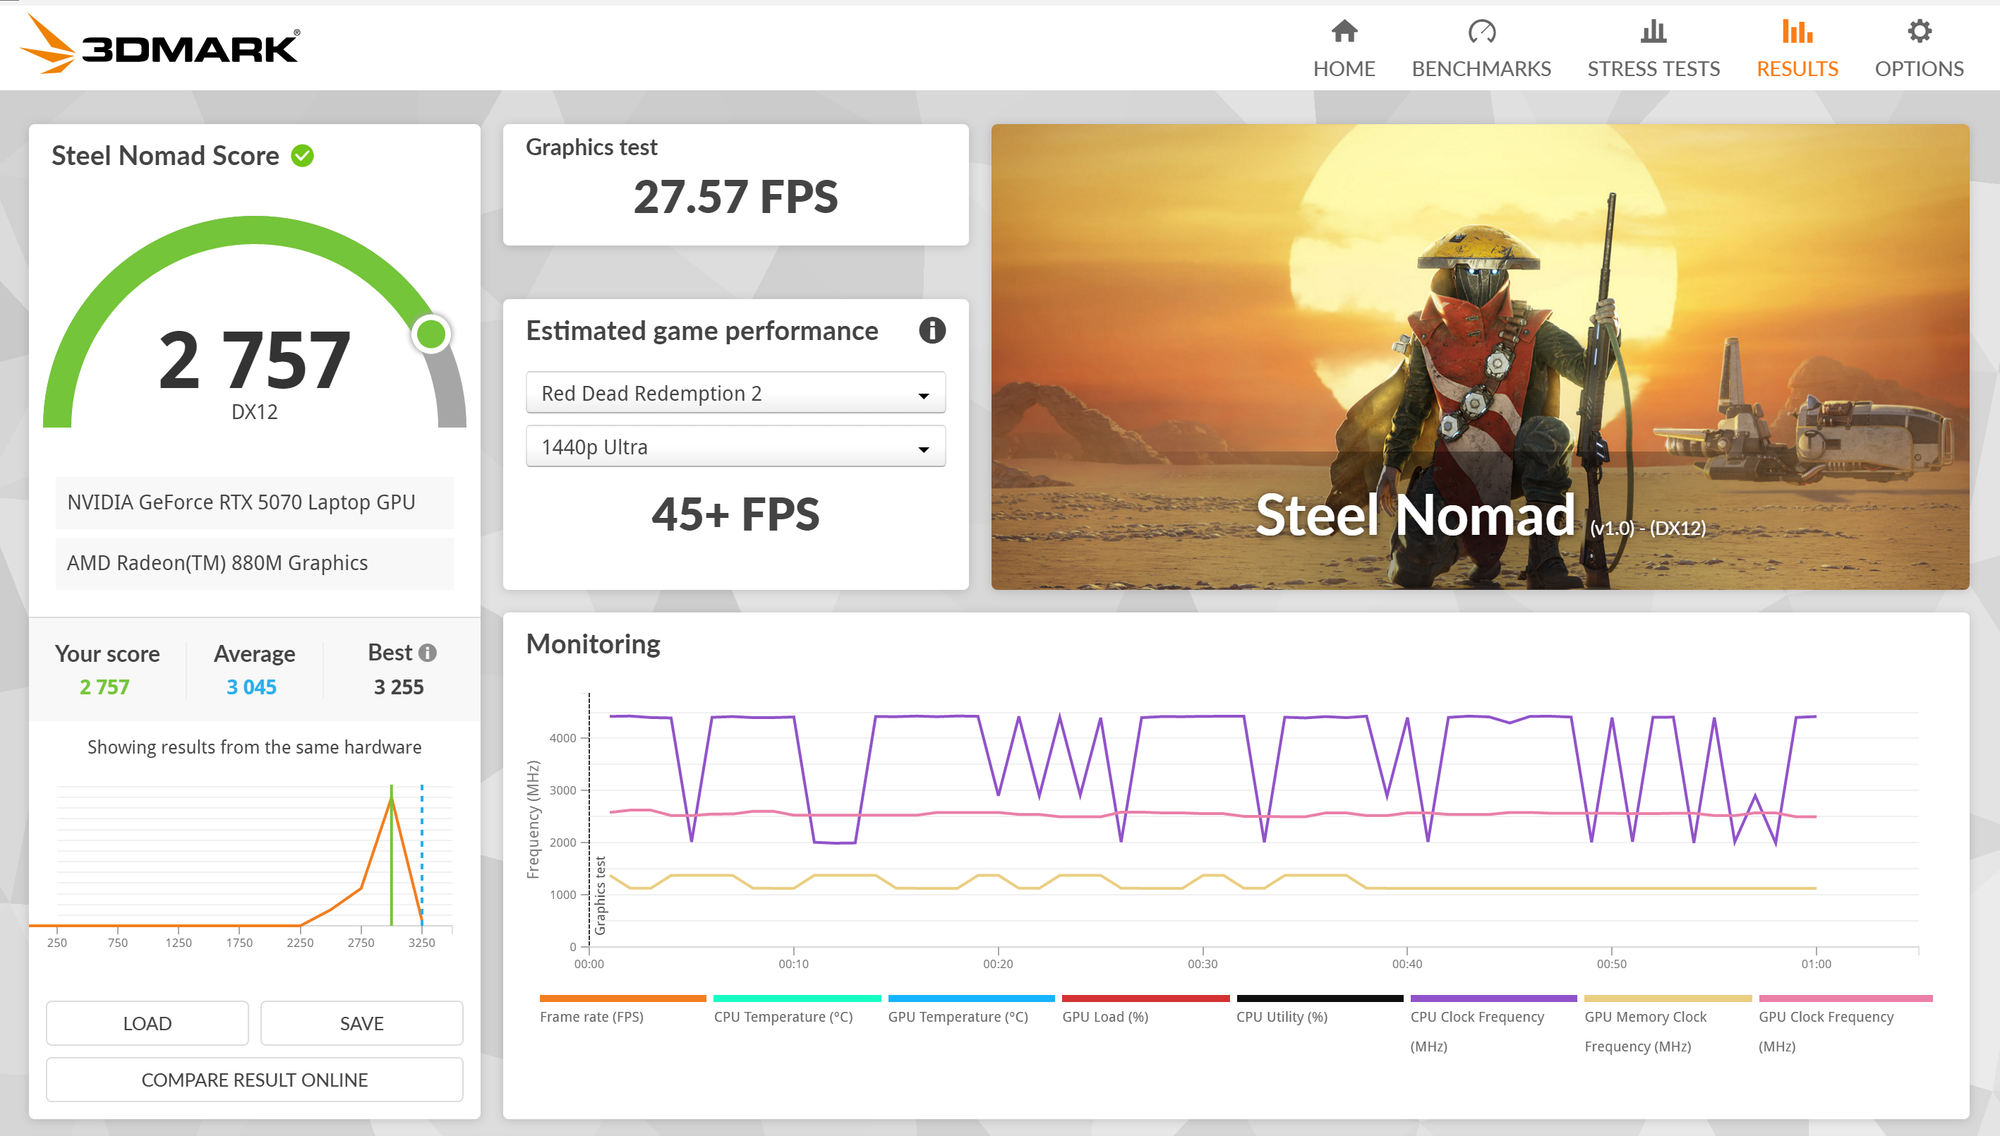Screen dimensions: 2000x1136
Task: Click the Steel Nomad benchmark image
Action: (x=1479, y=356)
